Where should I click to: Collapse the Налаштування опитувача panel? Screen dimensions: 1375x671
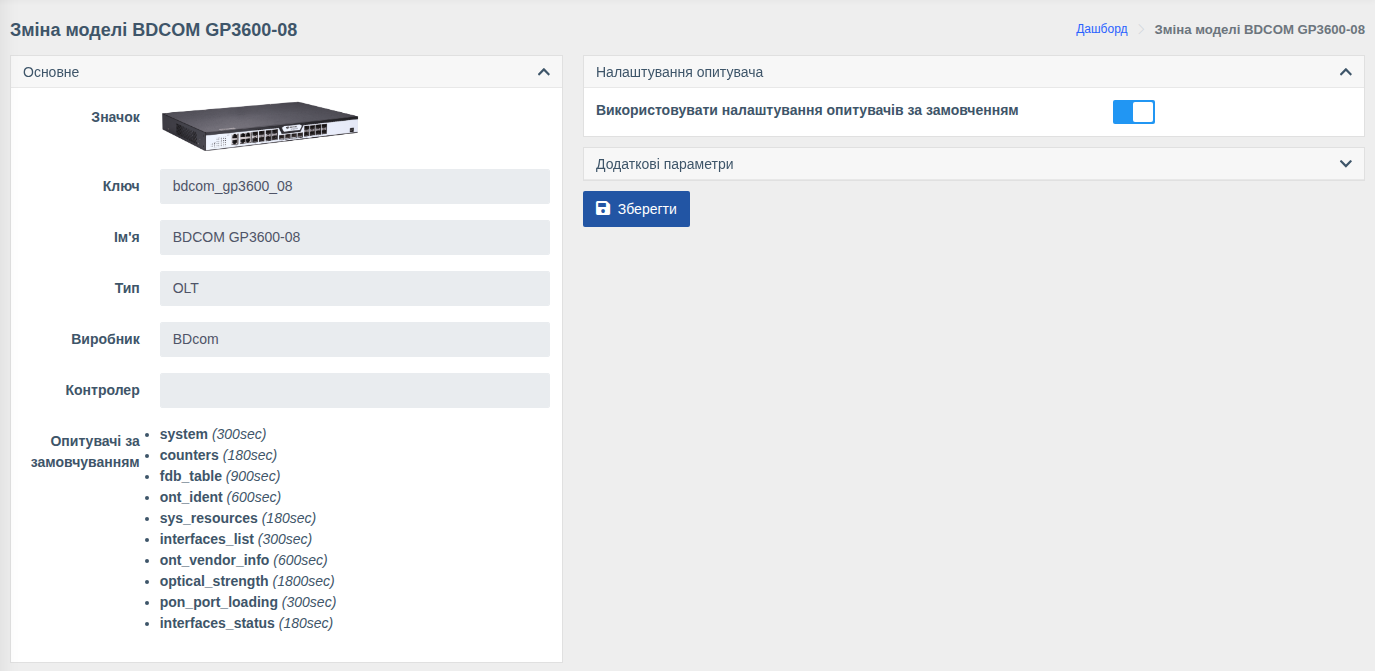tap(1346, 72)
